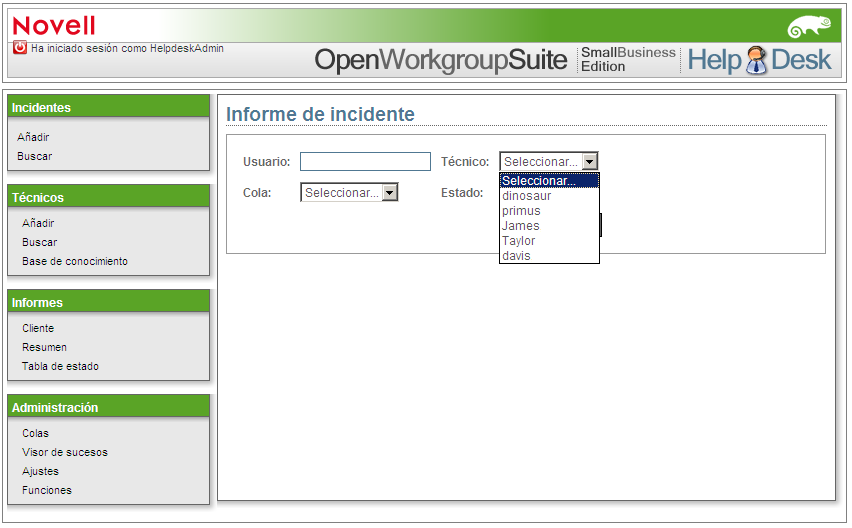
Task: Click the Informes section header
Action: coord(109,302)
